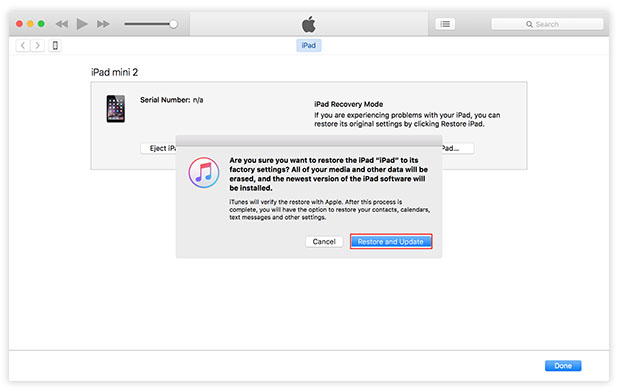Click the Done button
This screenshot has width=622, height=392.
[x=563, y=366]
